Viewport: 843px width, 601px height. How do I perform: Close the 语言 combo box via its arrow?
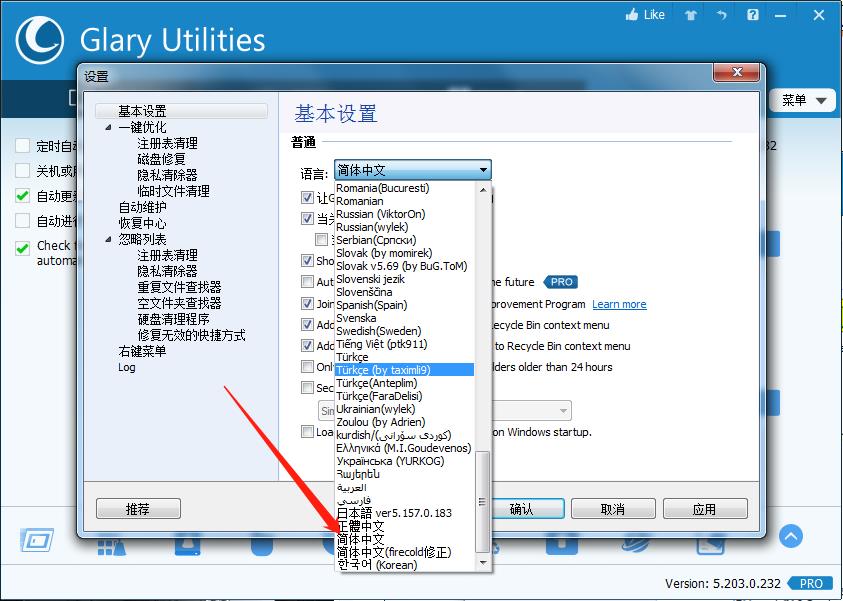pos(483,170)
